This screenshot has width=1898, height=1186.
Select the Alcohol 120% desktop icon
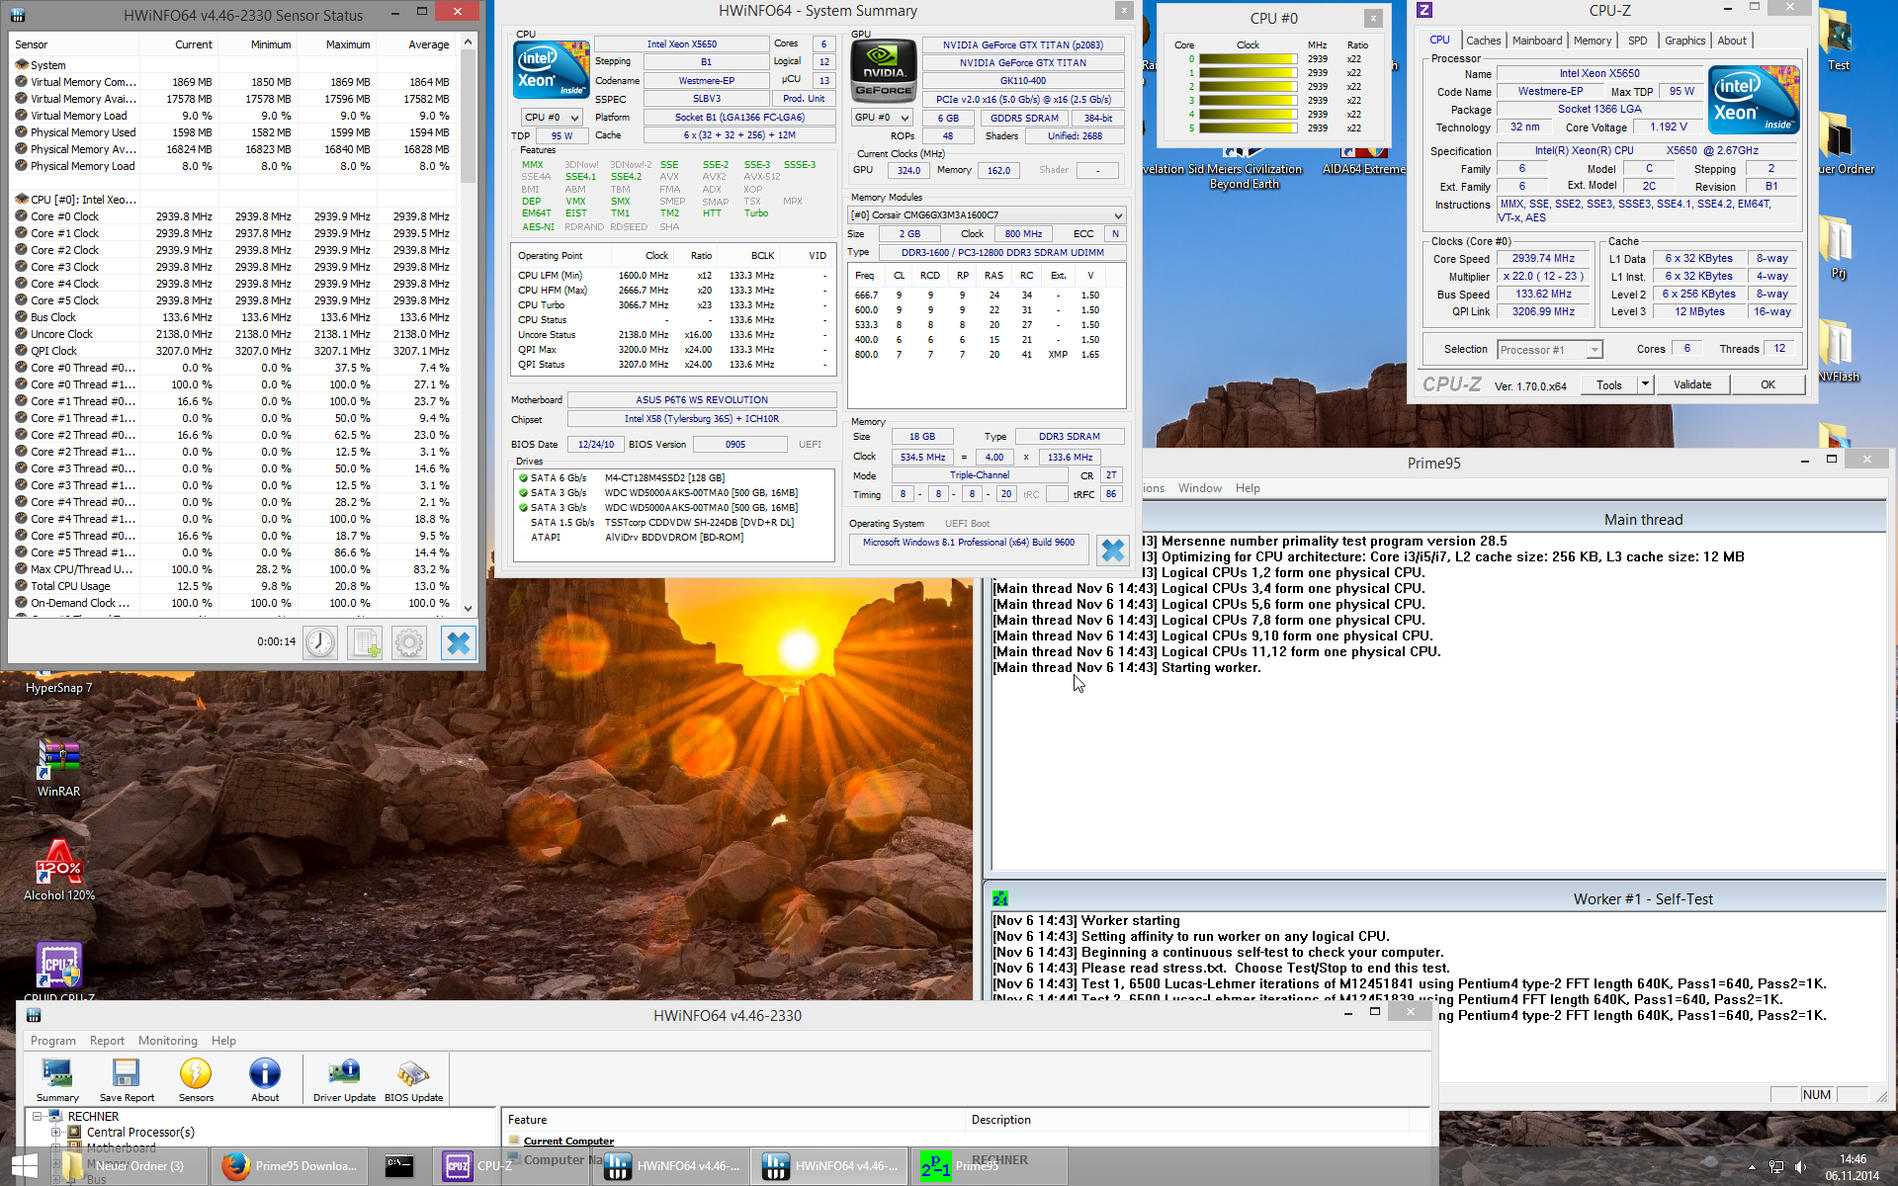pyautogui.click(x=59, y=871)
